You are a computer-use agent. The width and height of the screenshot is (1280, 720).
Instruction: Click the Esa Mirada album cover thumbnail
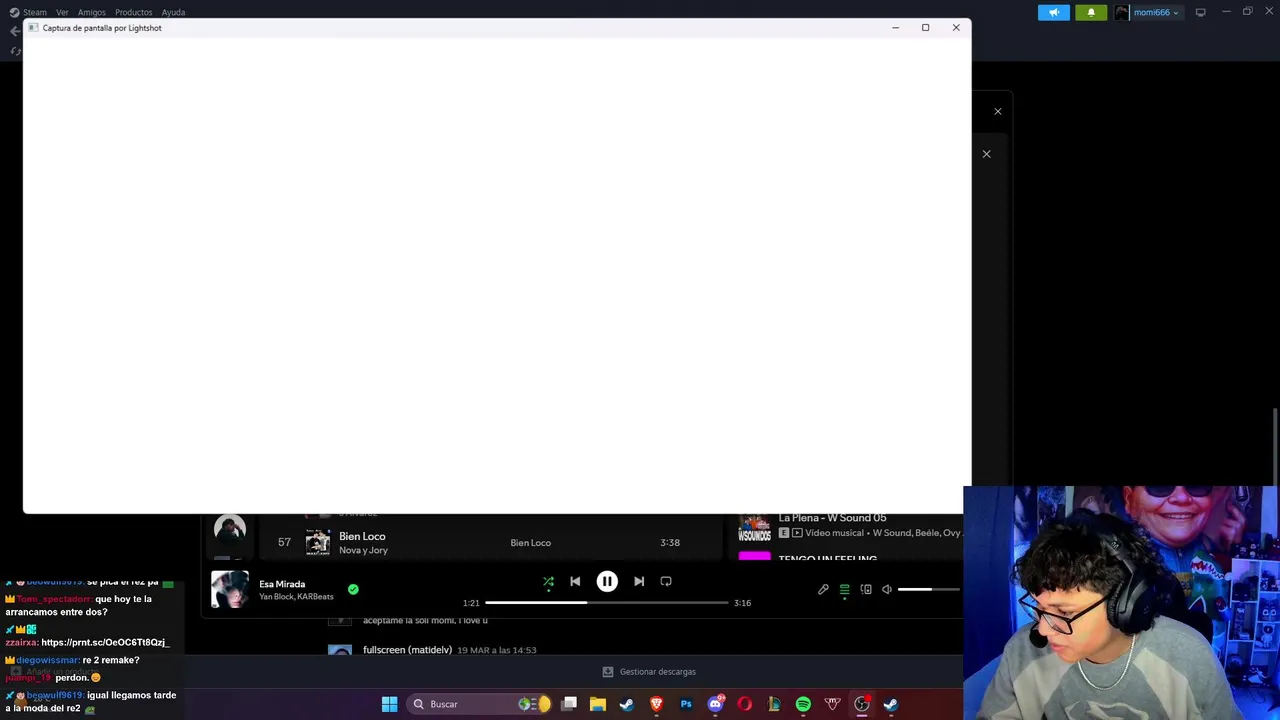pos(230,589)
